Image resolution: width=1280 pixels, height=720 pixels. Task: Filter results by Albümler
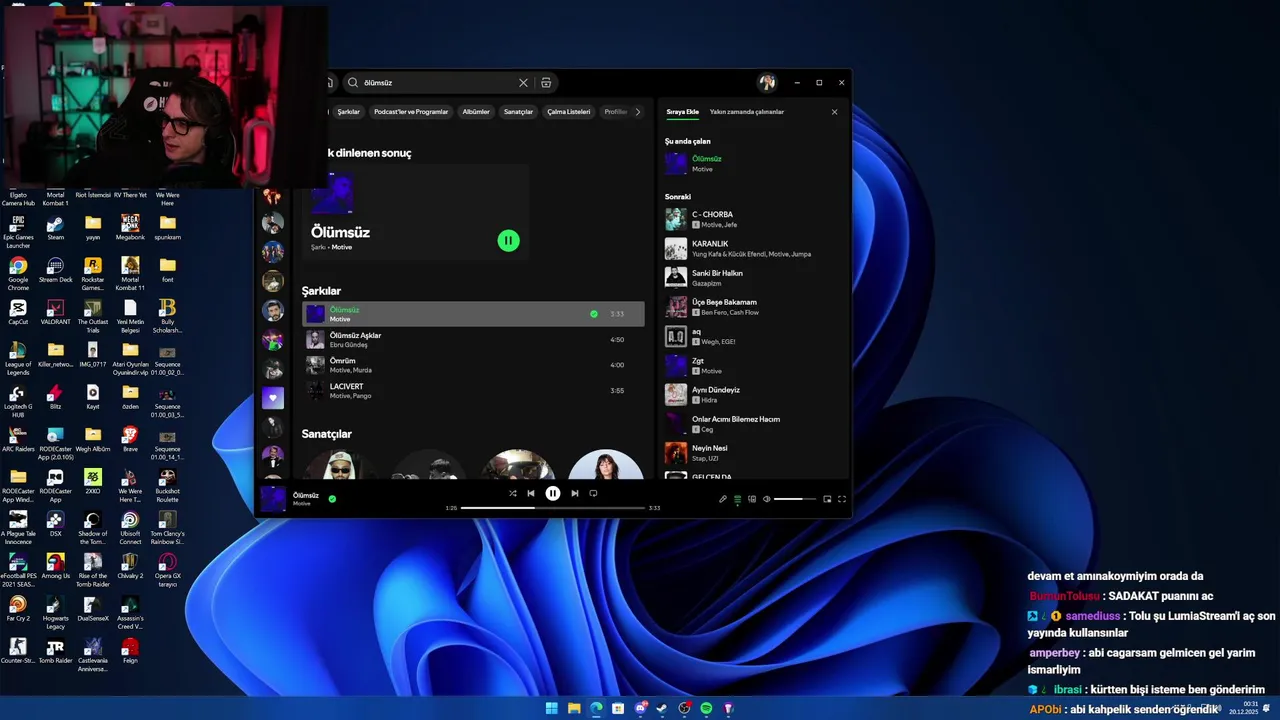pos(476,112)
